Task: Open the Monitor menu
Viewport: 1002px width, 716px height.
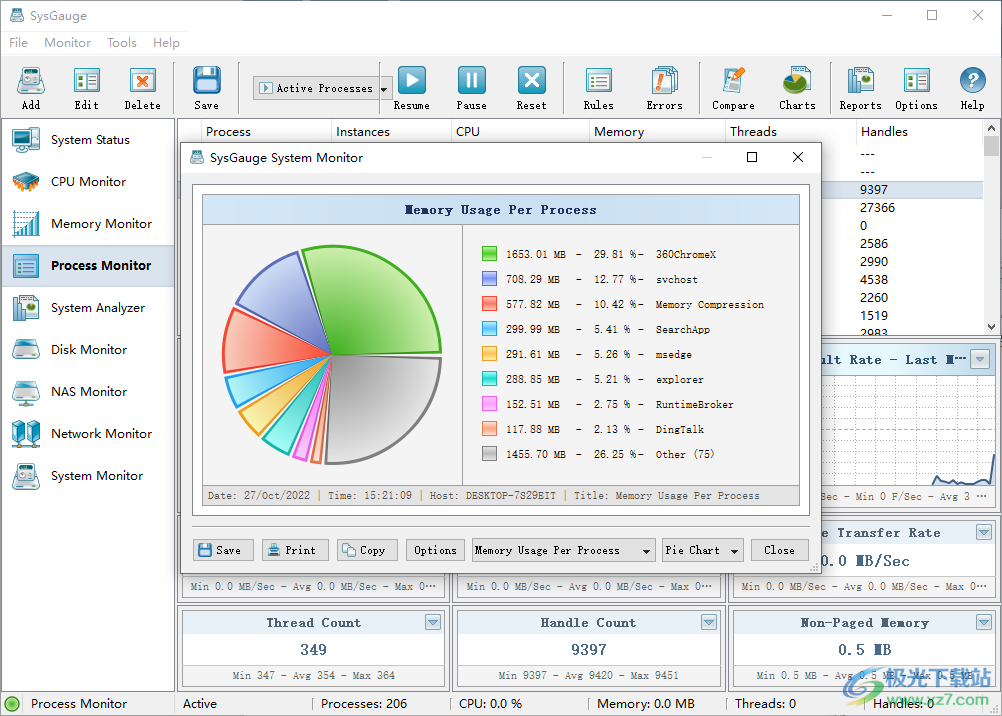Action: coord(67,43)
